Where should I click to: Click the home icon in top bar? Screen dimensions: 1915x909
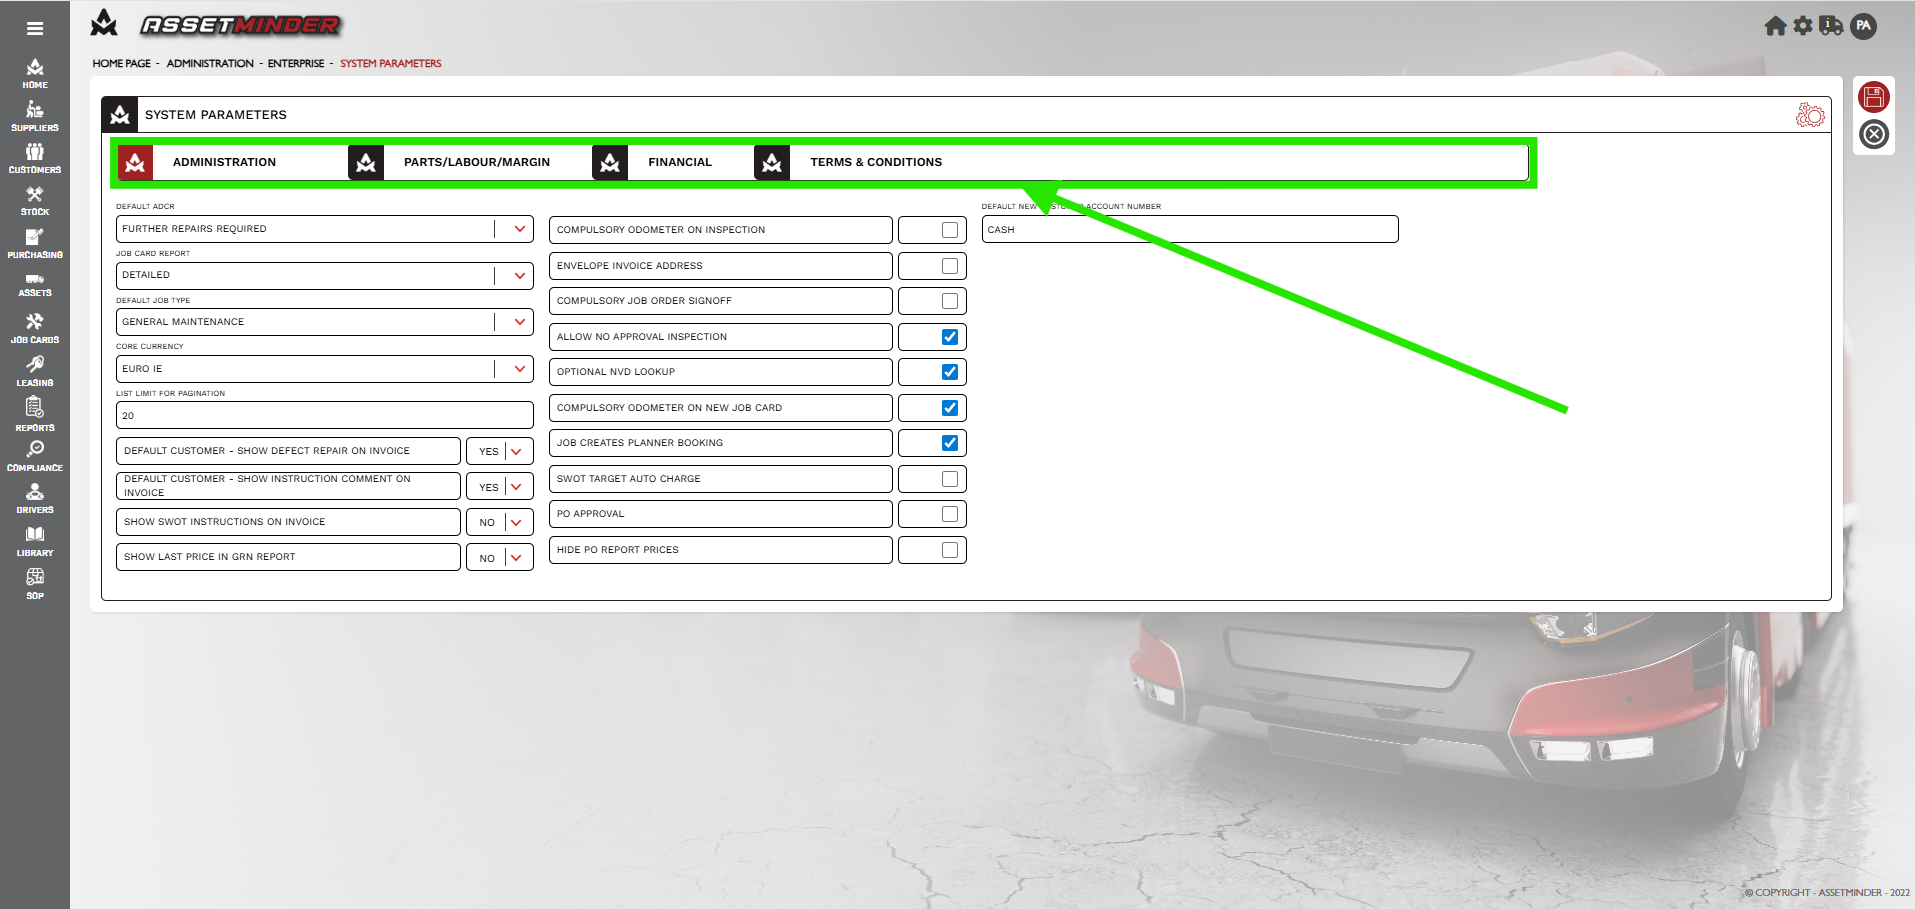pyautogui.click(x=1775, y=26)
